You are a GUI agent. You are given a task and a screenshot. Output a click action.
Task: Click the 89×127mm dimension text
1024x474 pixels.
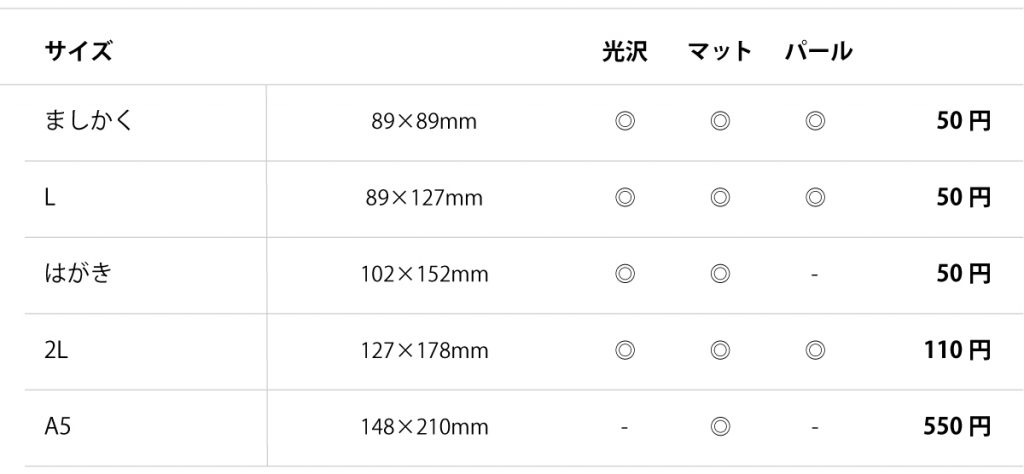click(x=424, y=197)
